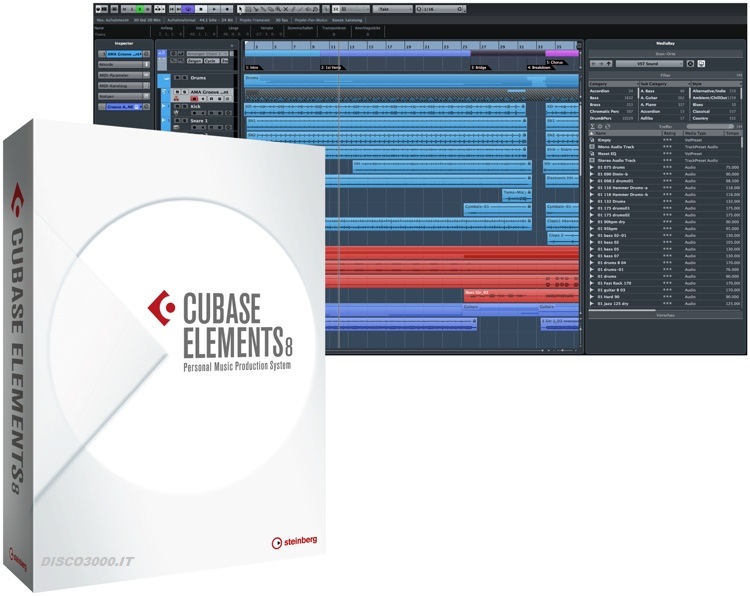Select the 01 Fast Rock 170 loop
Image resolution: width=750 pixels, height=596 pixels.
(x=665, y=283)
